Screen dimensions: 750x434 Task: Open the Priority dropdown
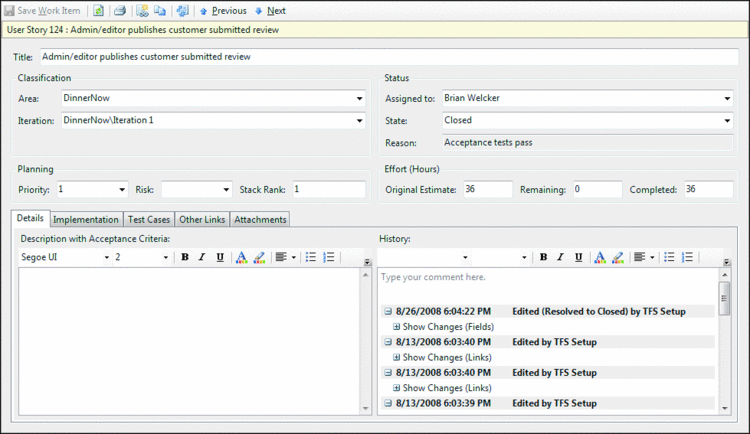point(122,189)
